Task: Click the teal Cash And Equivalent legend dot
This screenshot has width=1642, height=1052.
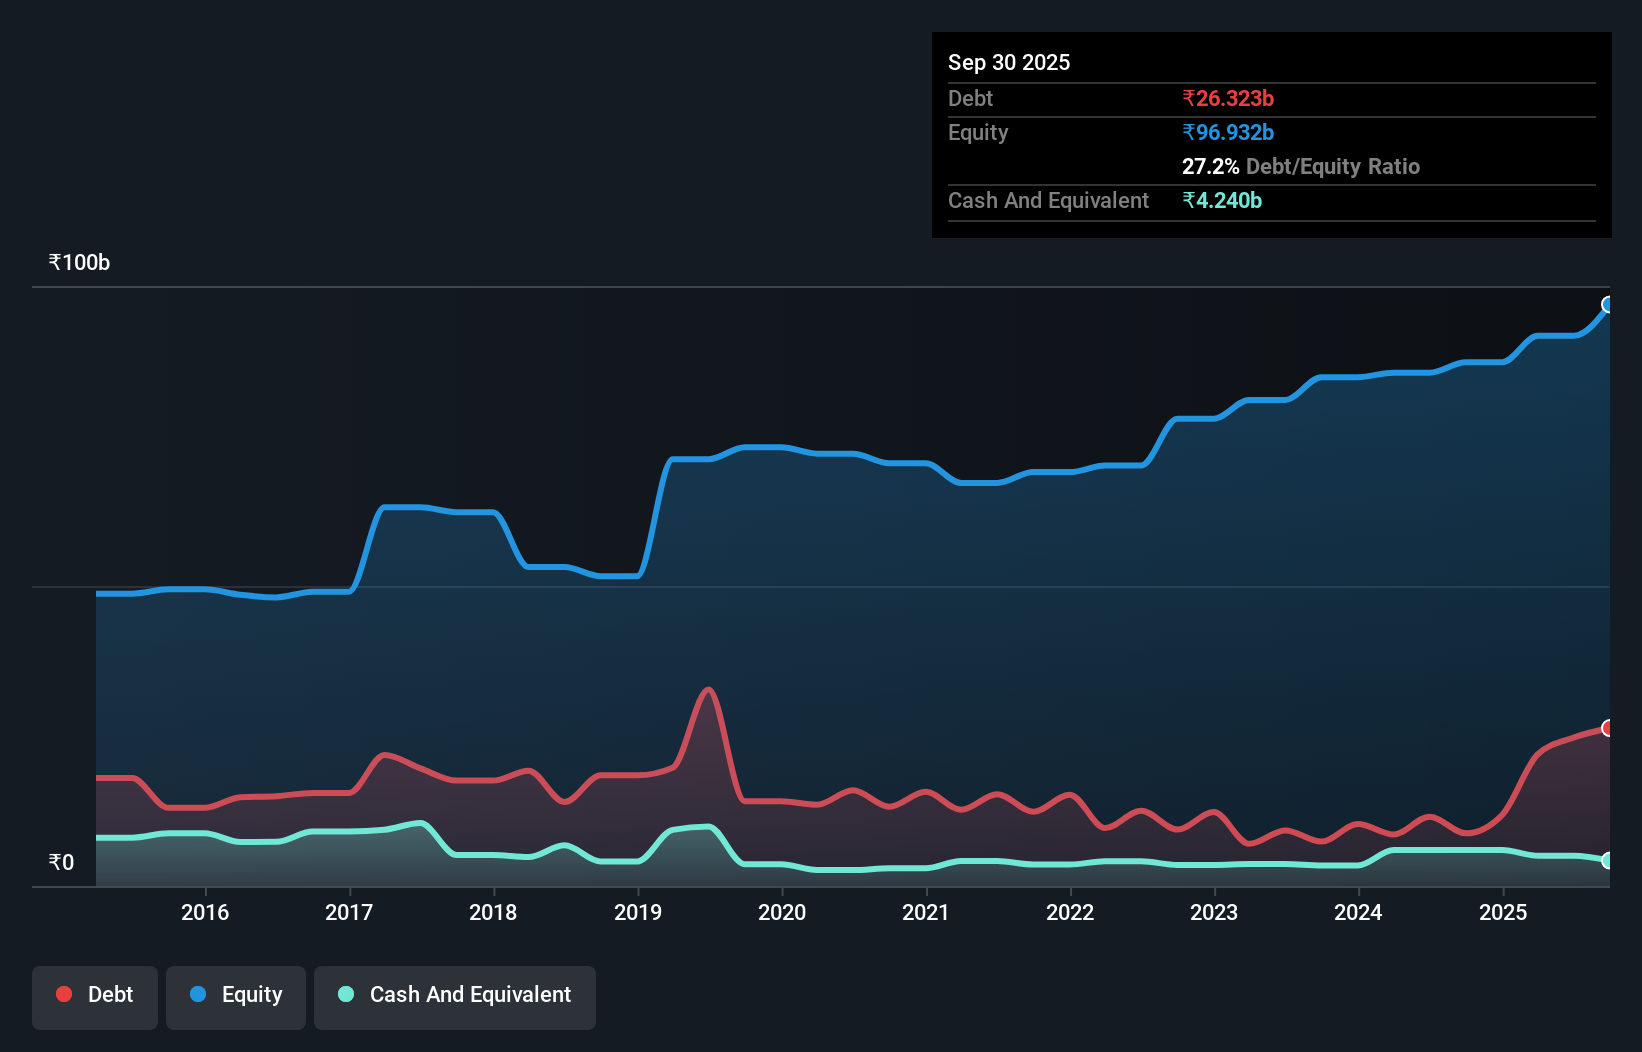Action: pyautogui.click(x=346, y=994)
